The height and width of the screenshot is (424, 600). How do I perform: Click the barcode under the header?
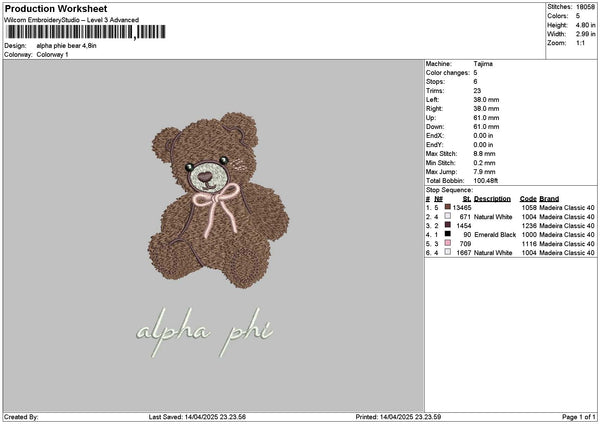(86, 32)
